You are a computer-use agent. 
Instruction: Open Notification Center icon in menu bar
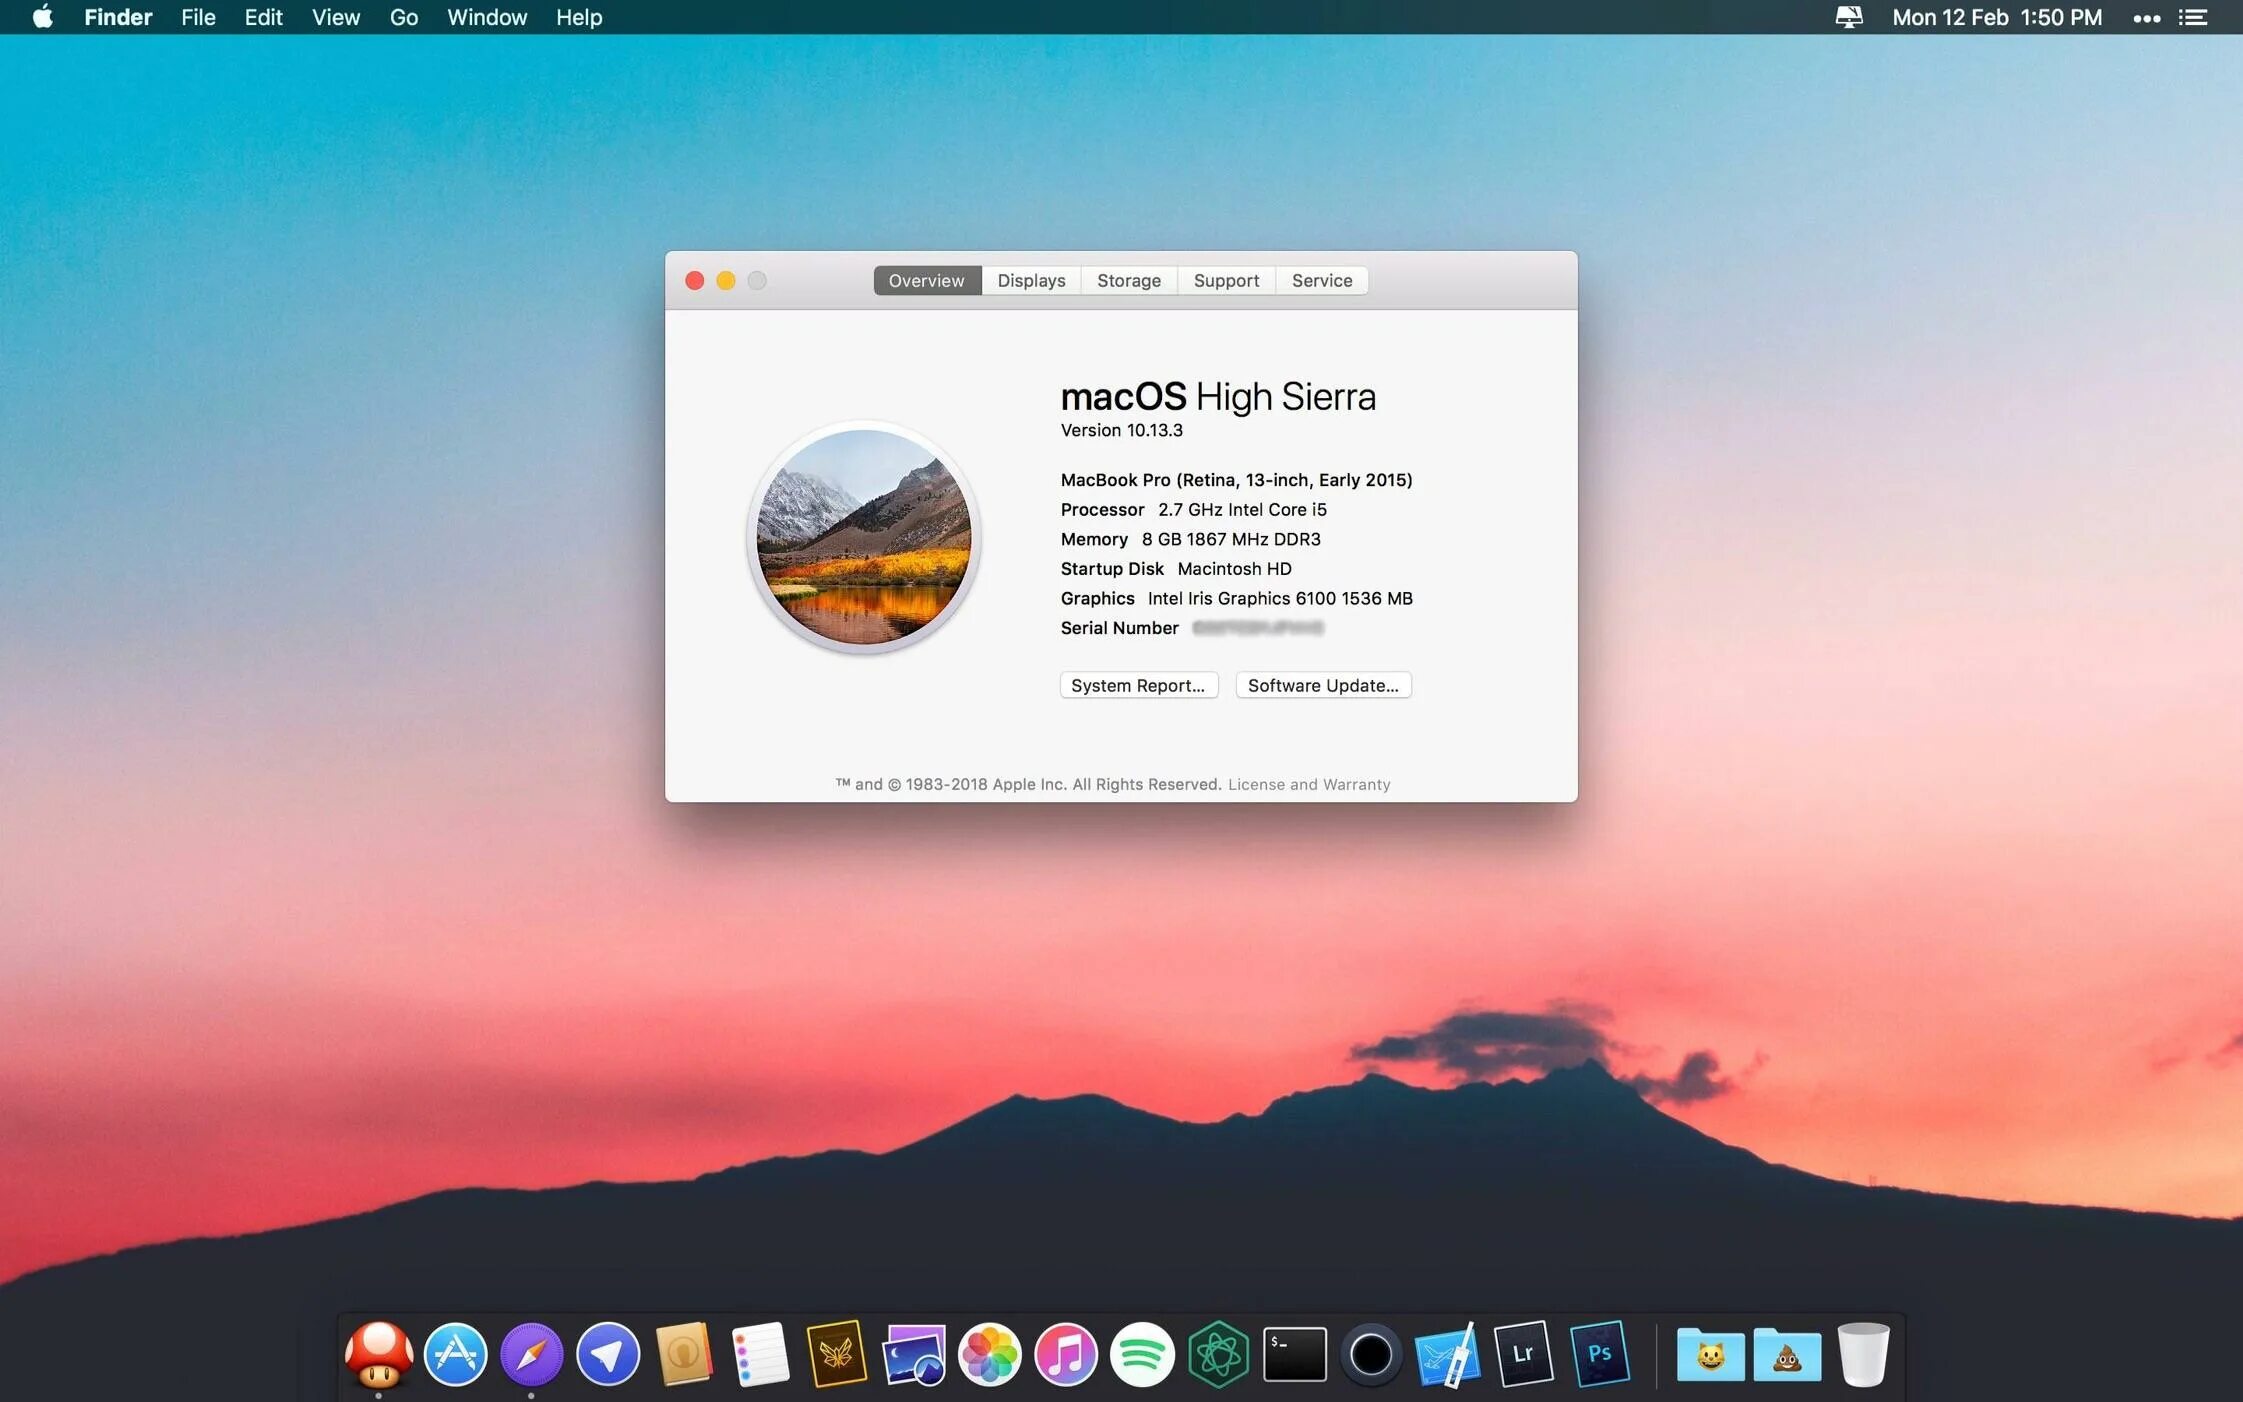click(2193, 17)
